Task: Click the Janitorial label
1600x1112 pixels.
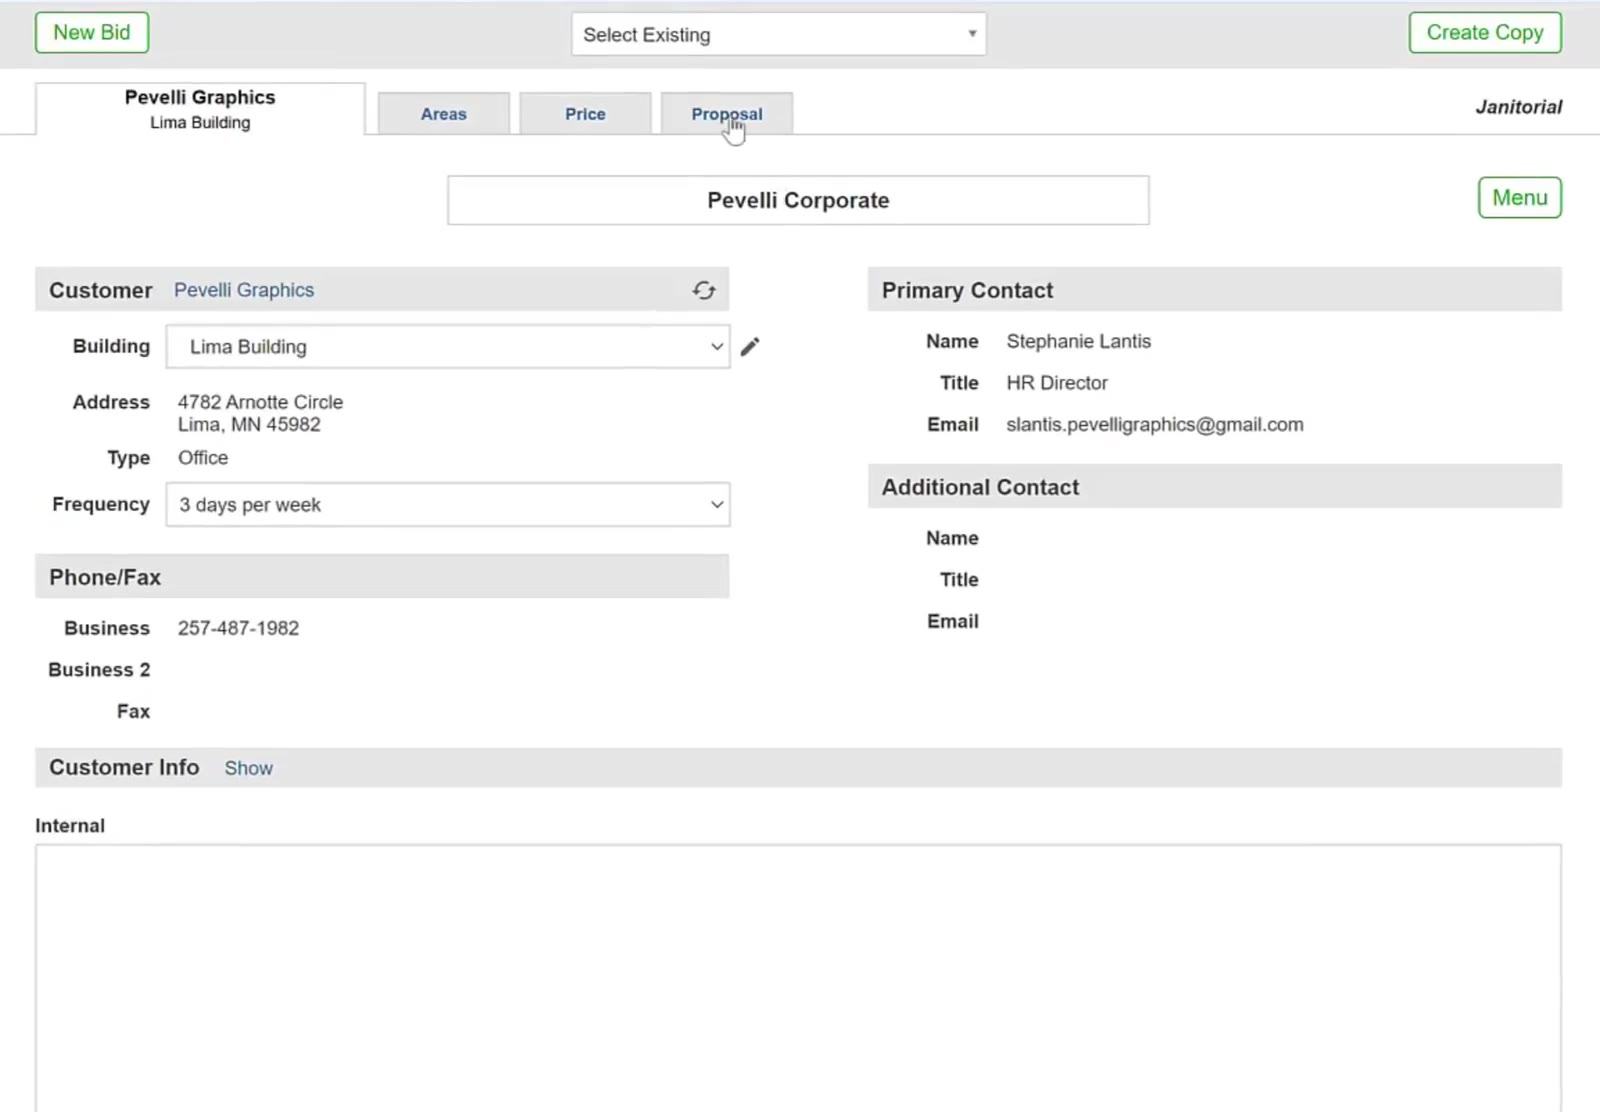Action: pyautogui.click(x=1518, y=107)
